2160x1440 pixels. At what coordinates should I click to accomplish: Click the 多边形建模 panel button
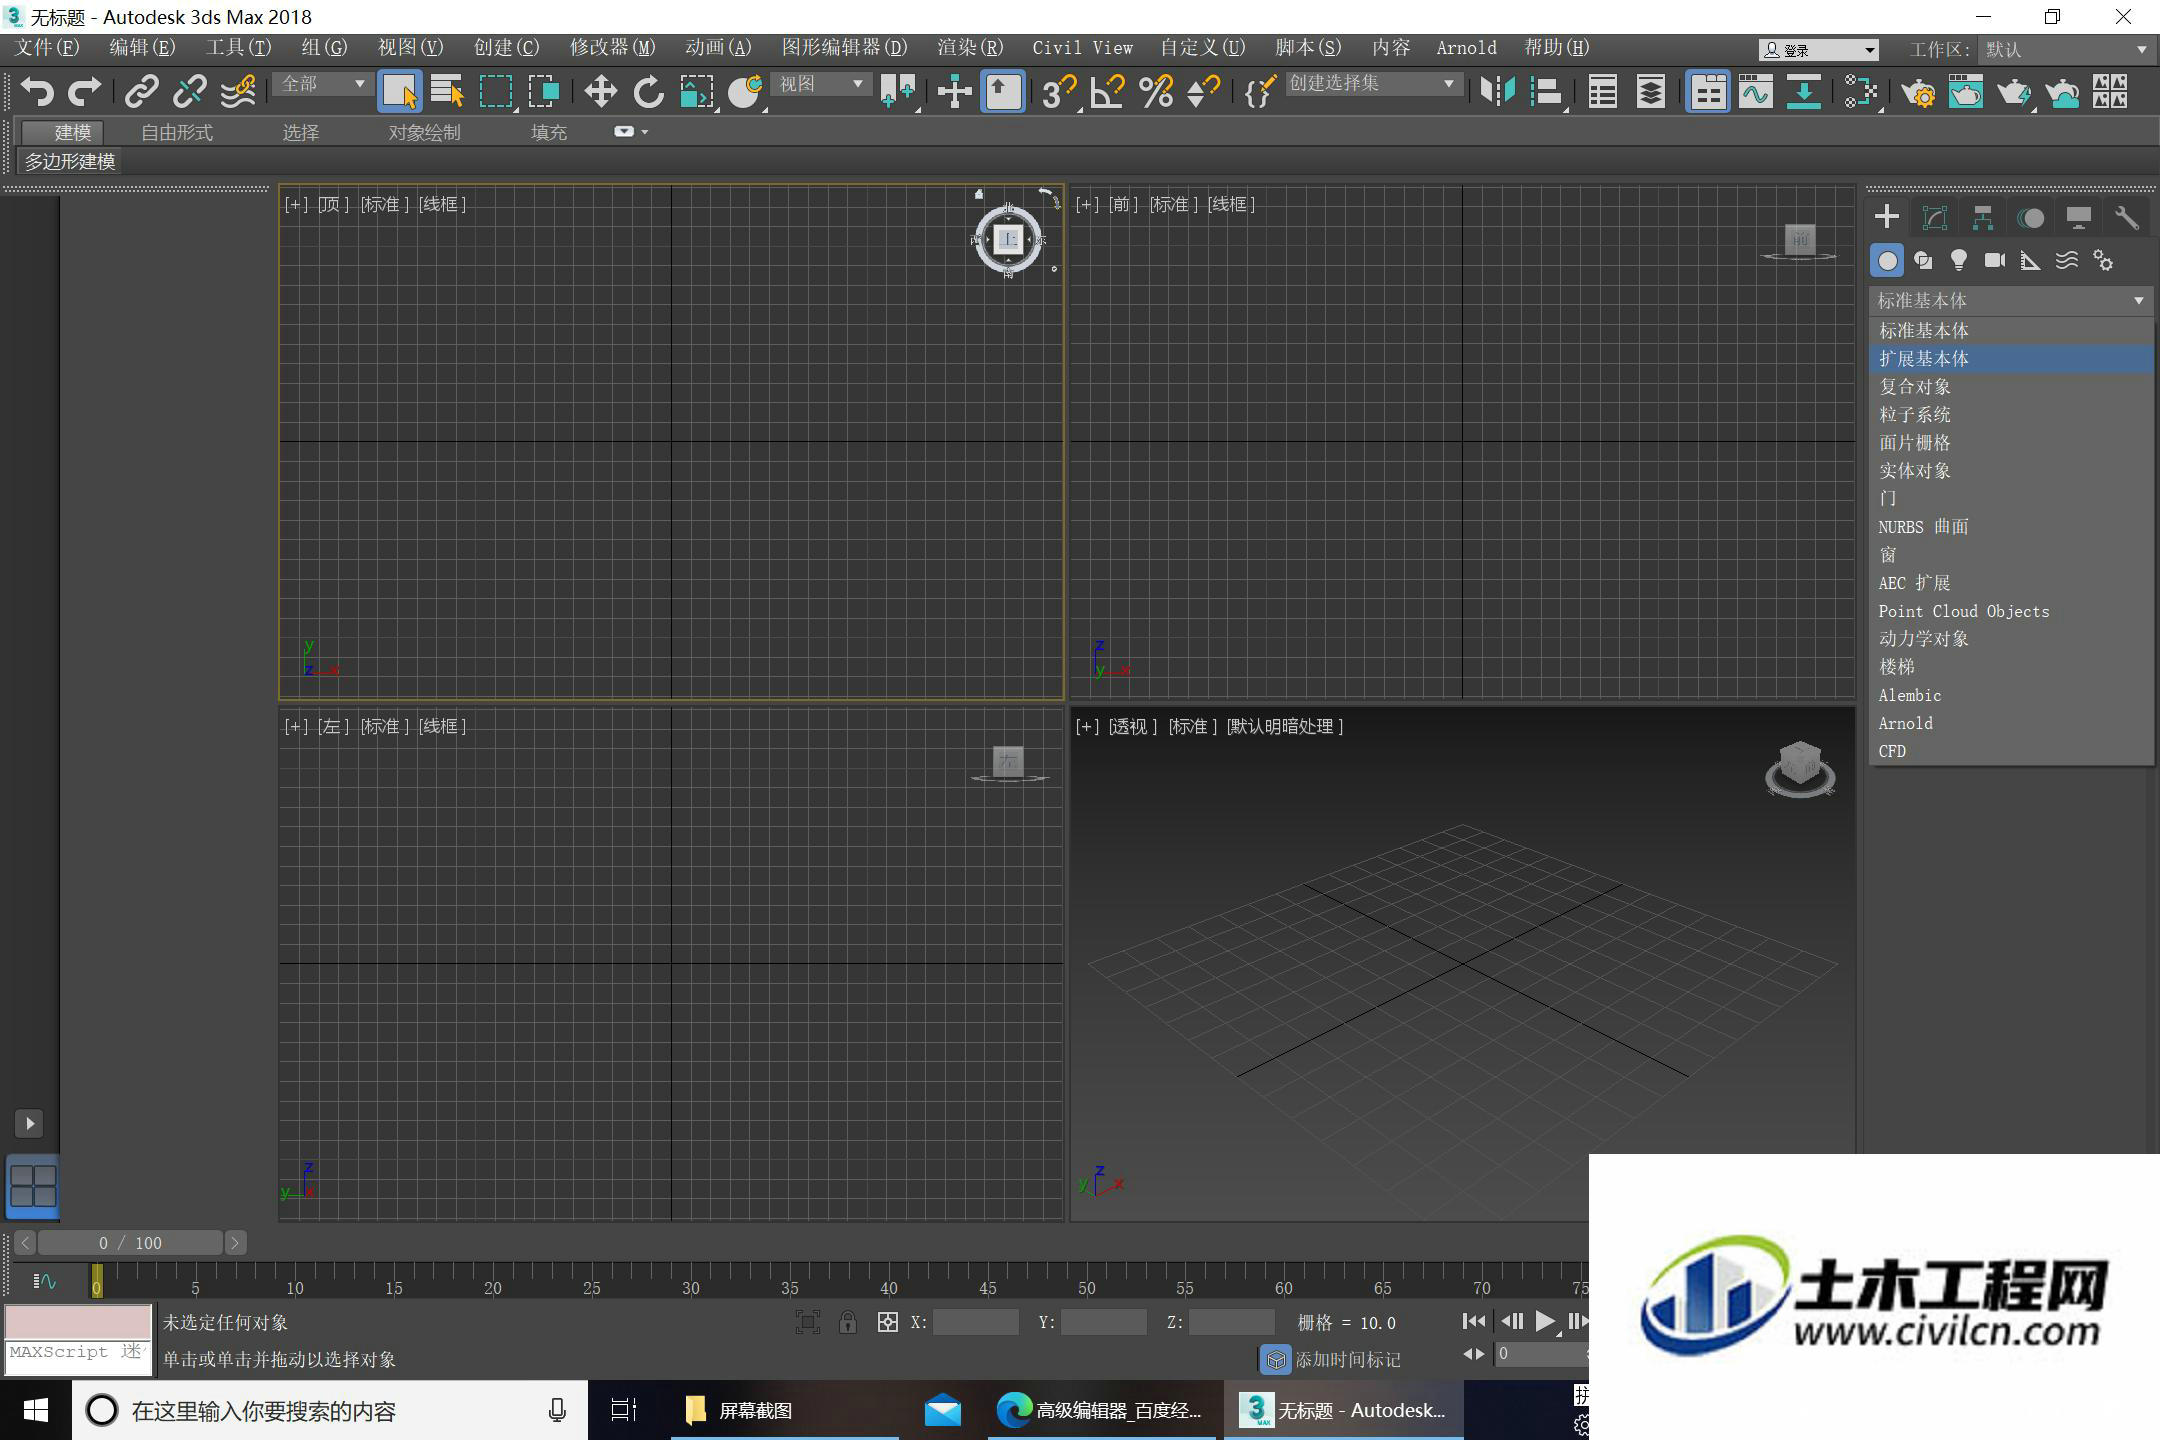coord(69,161)
